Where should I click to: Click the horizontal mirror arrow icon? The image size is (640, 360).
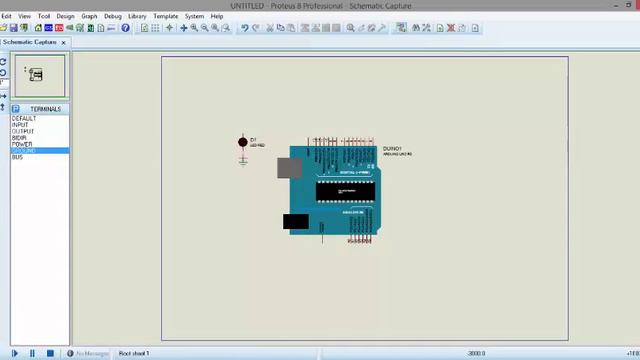pos(3,96)
